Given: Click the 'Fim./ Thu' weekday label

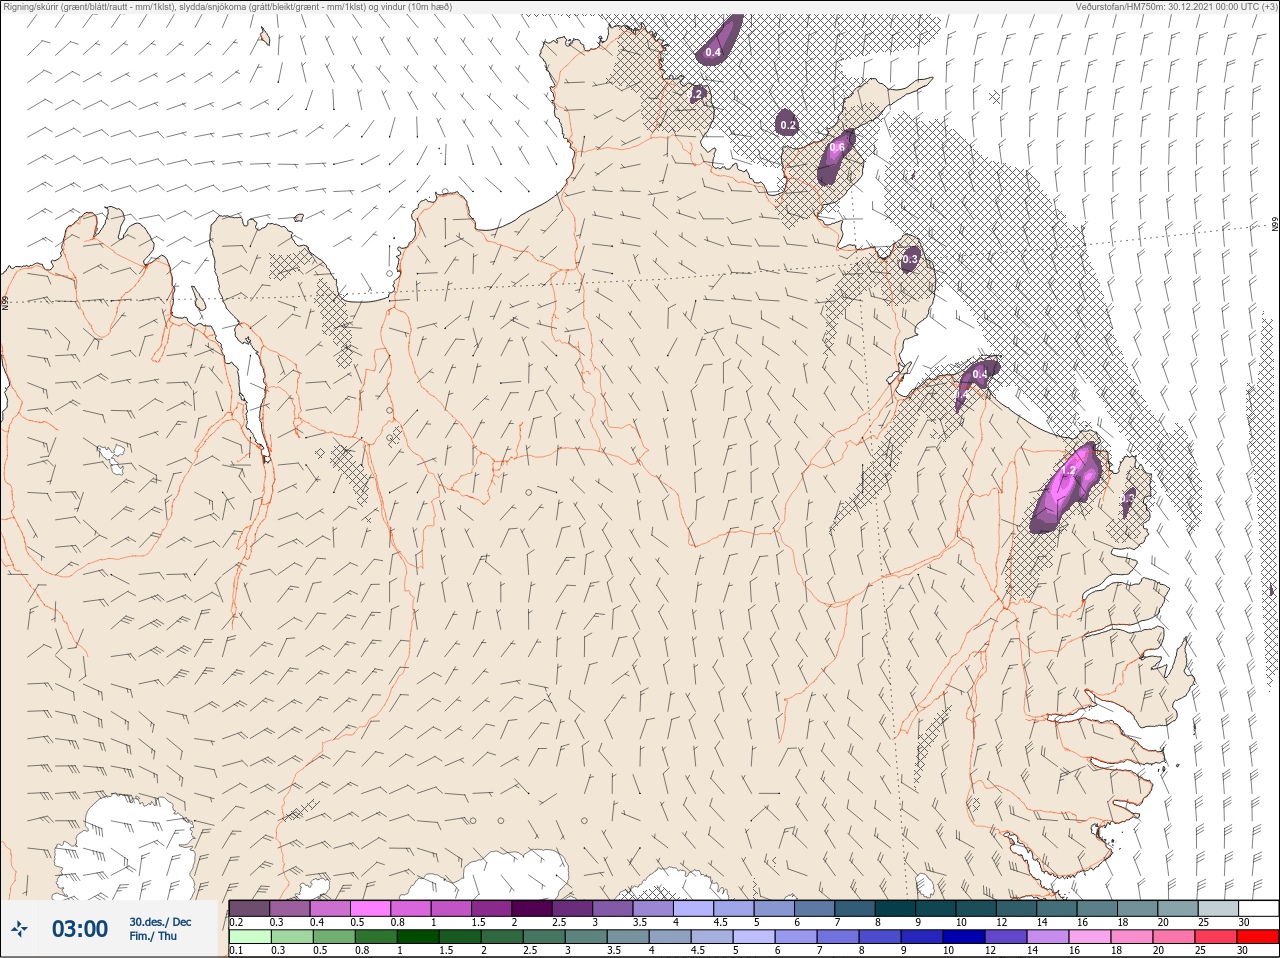Looking at the screenshot, I should (153, 936).
